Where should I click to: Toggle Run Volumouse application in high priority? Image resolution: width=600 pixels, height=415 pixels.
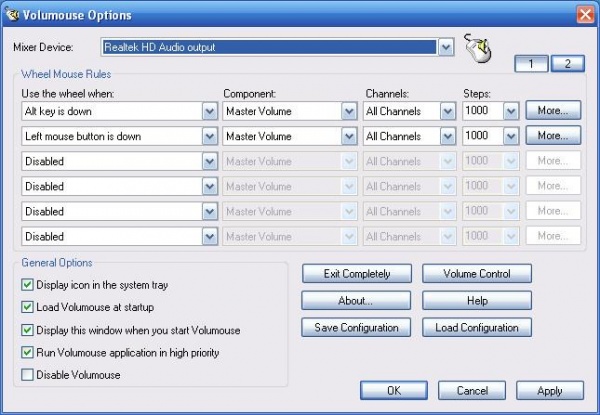[x=27, y=352]
